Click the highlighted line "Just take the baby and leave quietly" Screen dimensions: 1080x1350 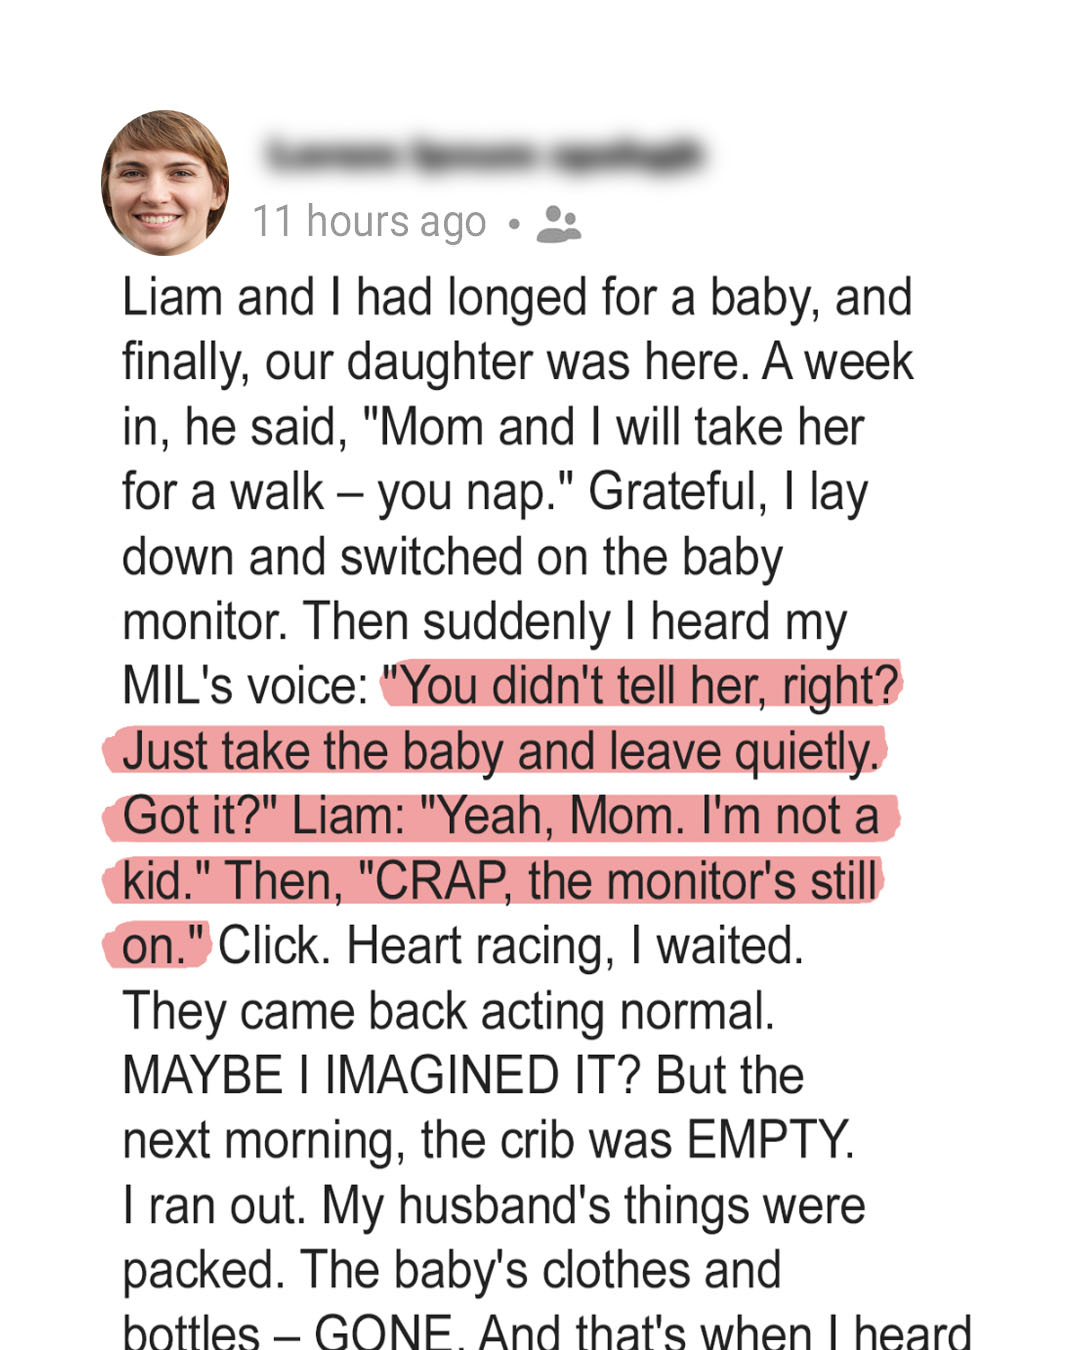(x=499, y=751)
